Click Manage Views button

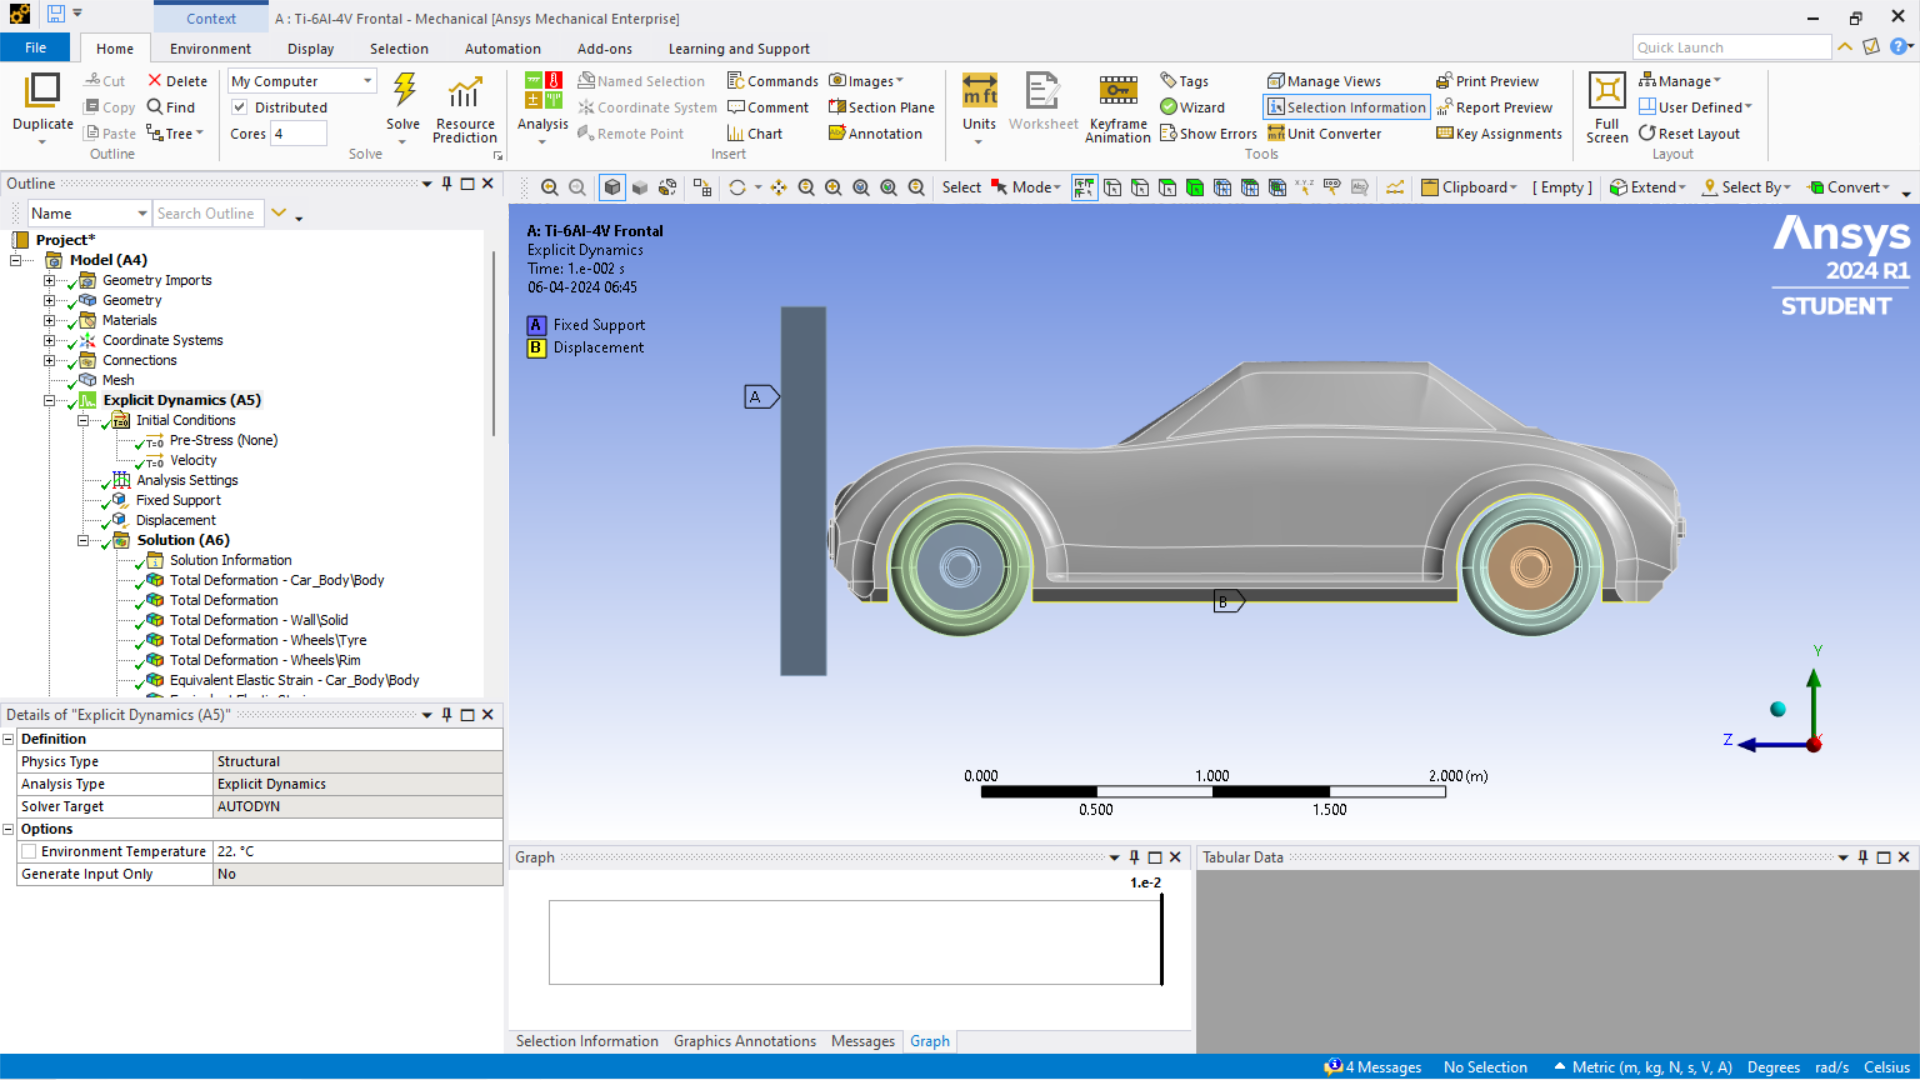point(1324,81)
